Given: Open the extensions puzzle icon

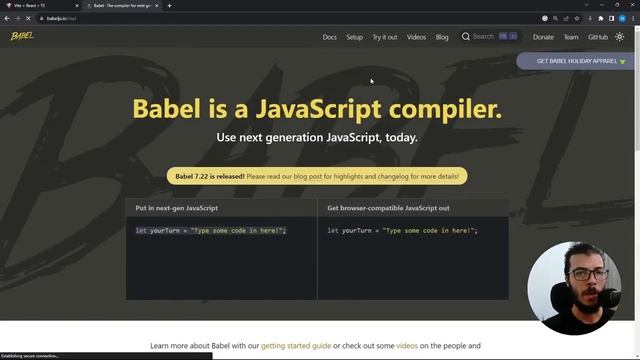Looking at the screenshot, I should pos(601,18).
